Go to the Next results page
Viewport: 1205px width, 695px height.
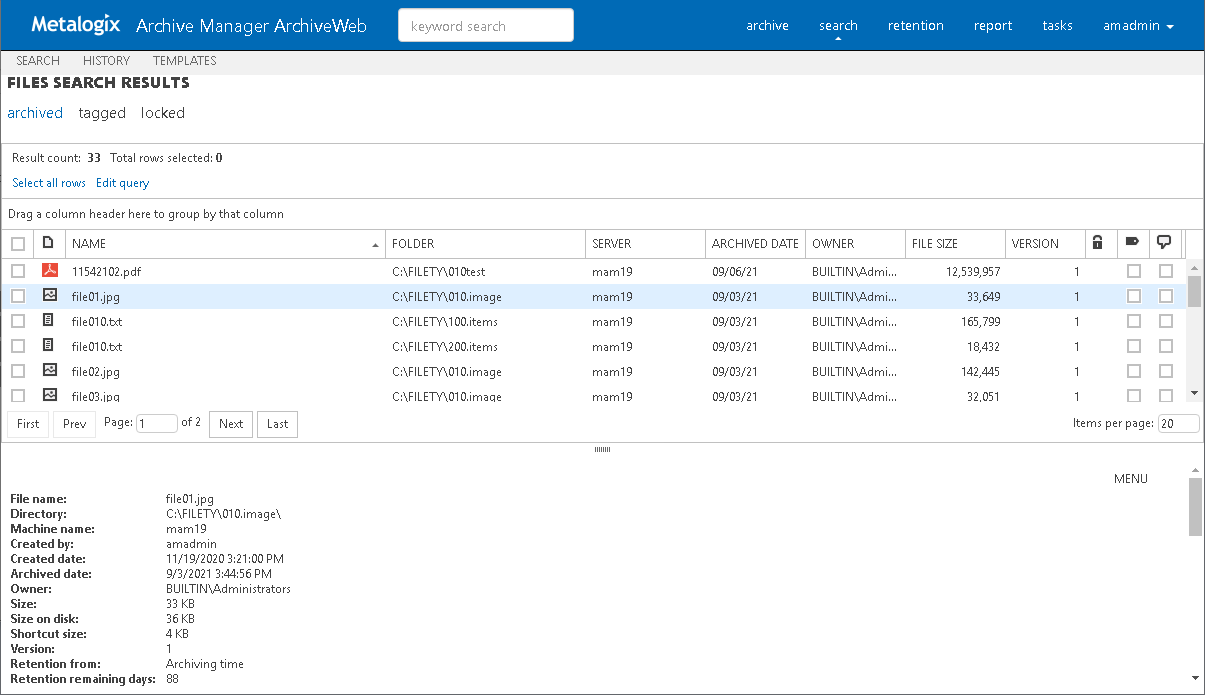pos(231,424)
